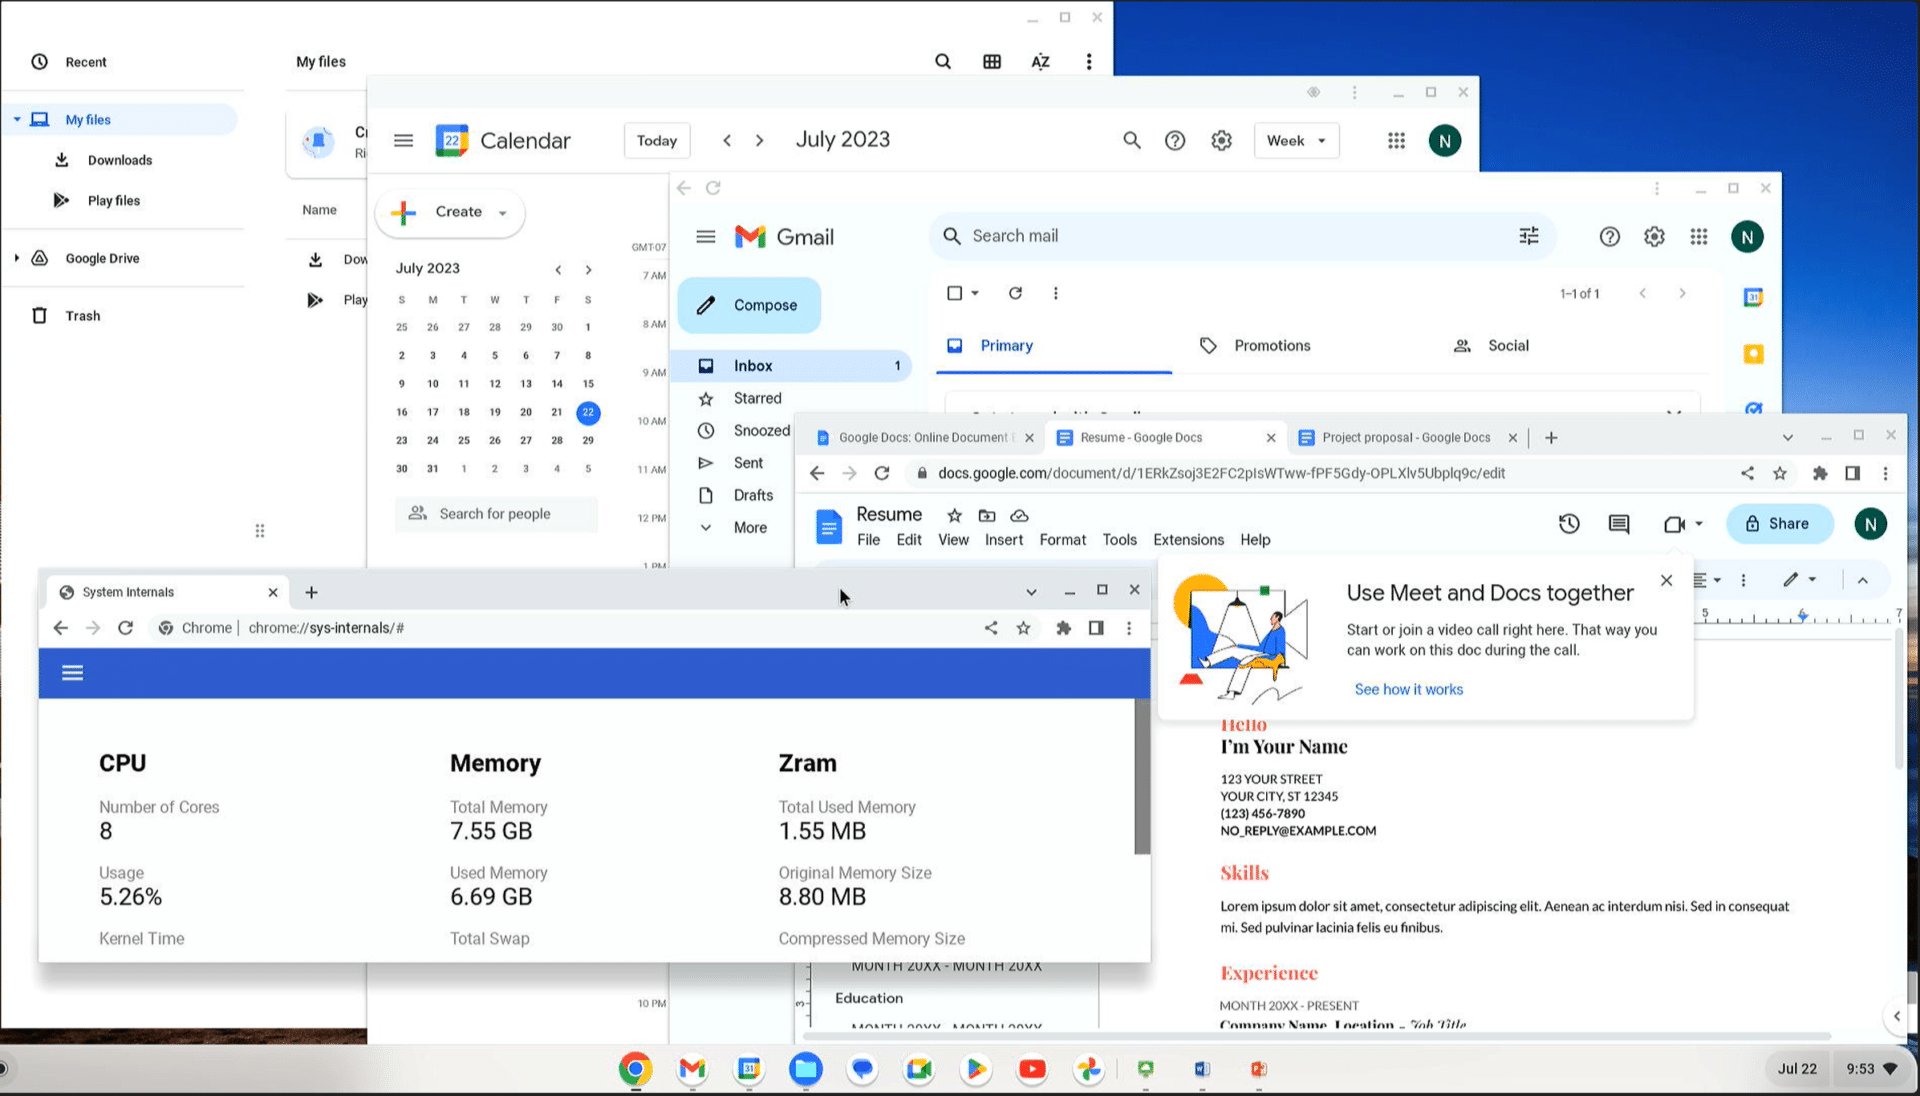Star the Resume document
The width and height of the screenshot is (1920, 1096).
(x=954, y=516)
